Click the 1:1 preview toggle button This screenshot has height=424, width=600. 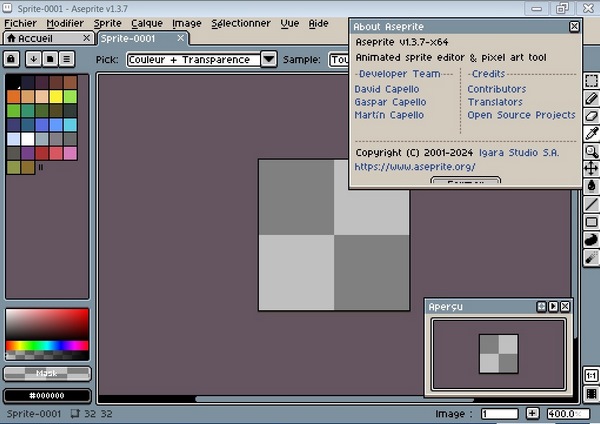591,375
